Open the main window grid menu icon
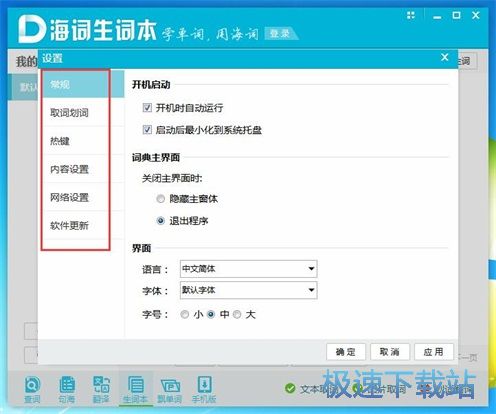This screenshot has width=496, height=414. (411, 15)
